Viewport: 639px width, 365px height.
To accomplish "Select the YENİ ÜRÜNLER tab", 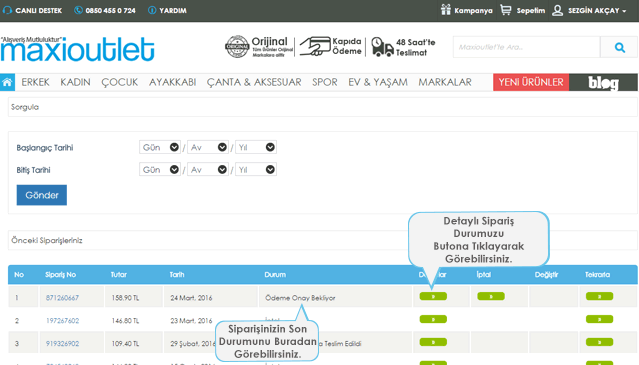I will (531, 82).
